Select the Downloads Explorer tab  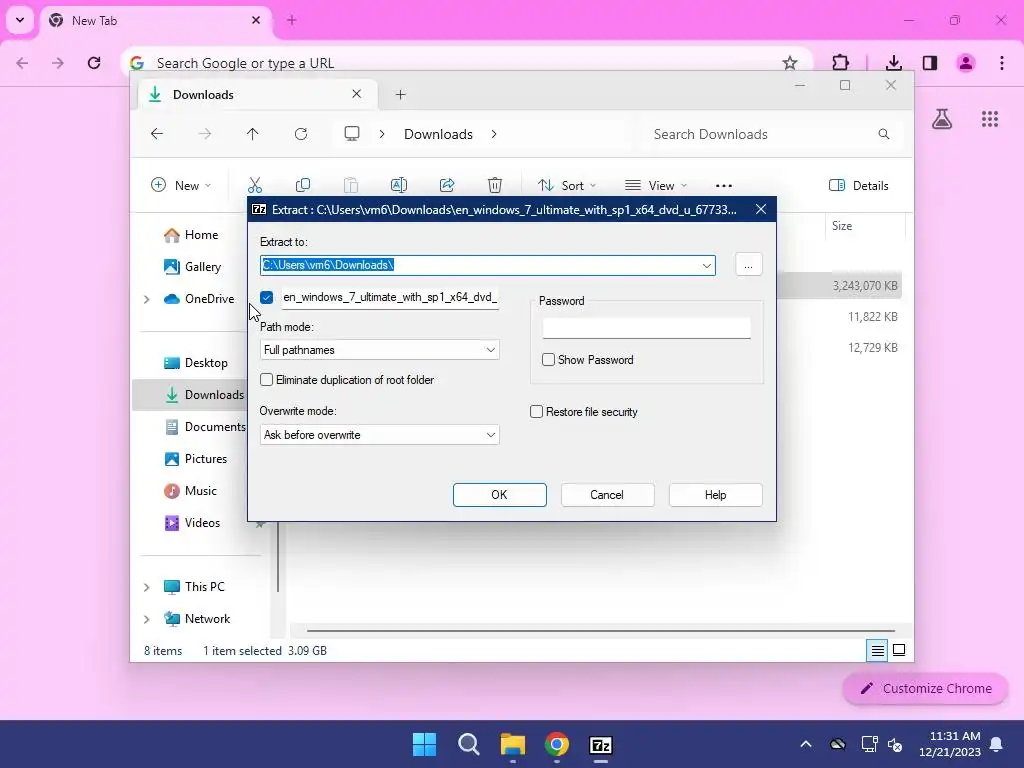[258, 95]
